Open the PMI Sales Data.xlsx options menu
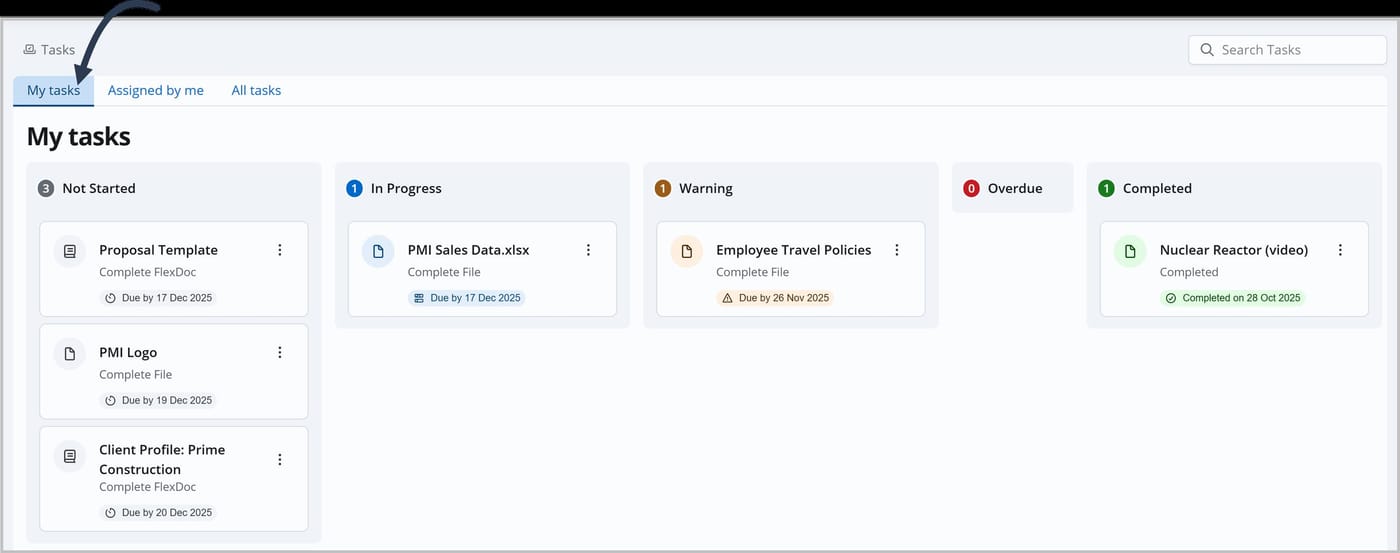Viewport: 1400px width, 553px height. click(x=588, y=250)
